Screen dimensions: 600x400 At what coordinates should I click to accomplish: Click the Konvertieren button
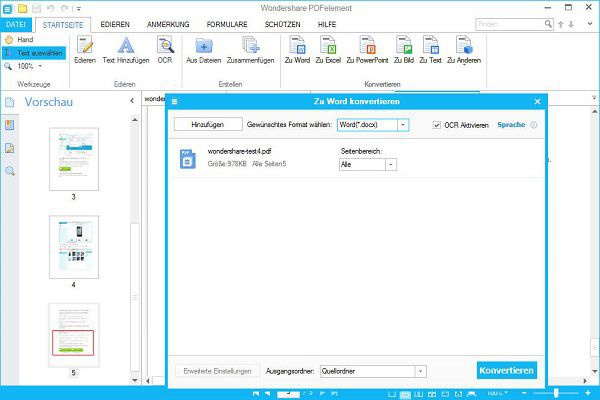point(507,371)
